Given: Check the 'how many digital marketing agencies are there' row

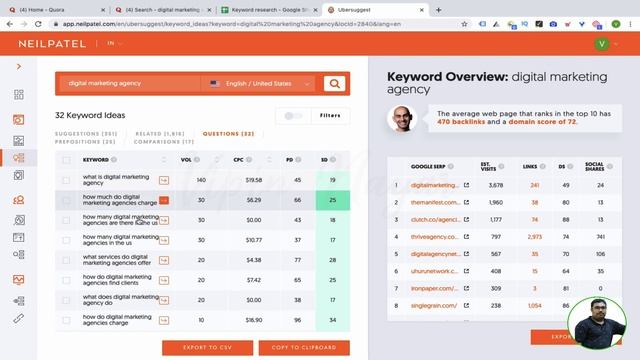Looking at the screenshot, I should [66, 220].
